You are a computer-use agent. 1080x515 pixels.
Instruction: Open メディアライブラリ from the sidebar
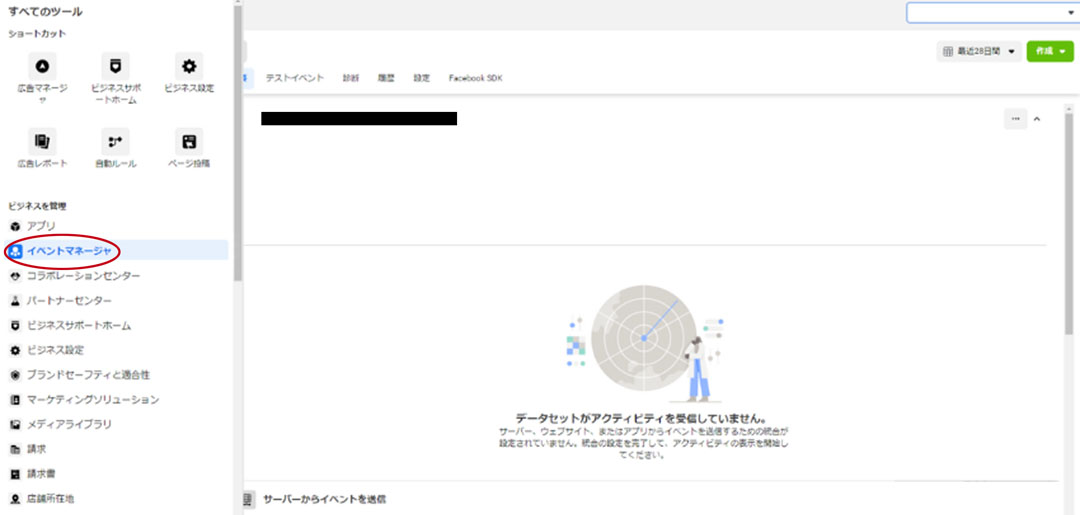click(x=68, y=424)
